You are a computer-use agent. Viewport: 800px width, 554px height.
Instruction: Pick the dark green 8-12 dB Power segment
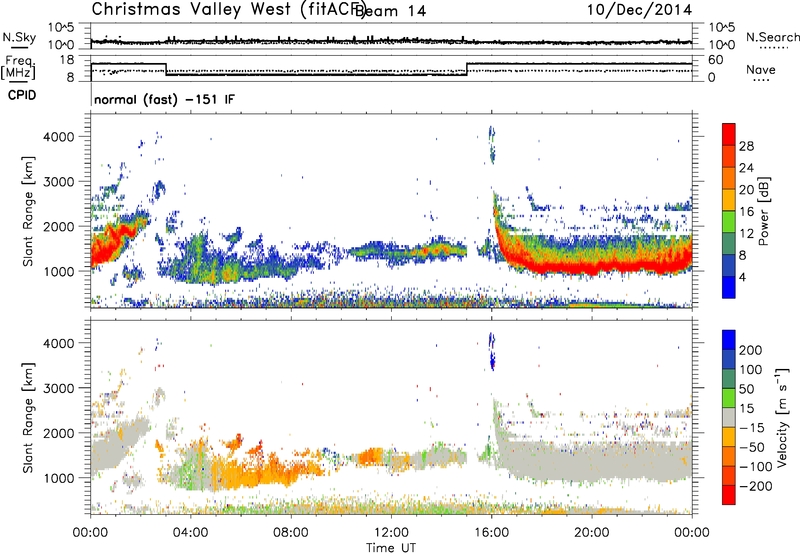(729, 244)
